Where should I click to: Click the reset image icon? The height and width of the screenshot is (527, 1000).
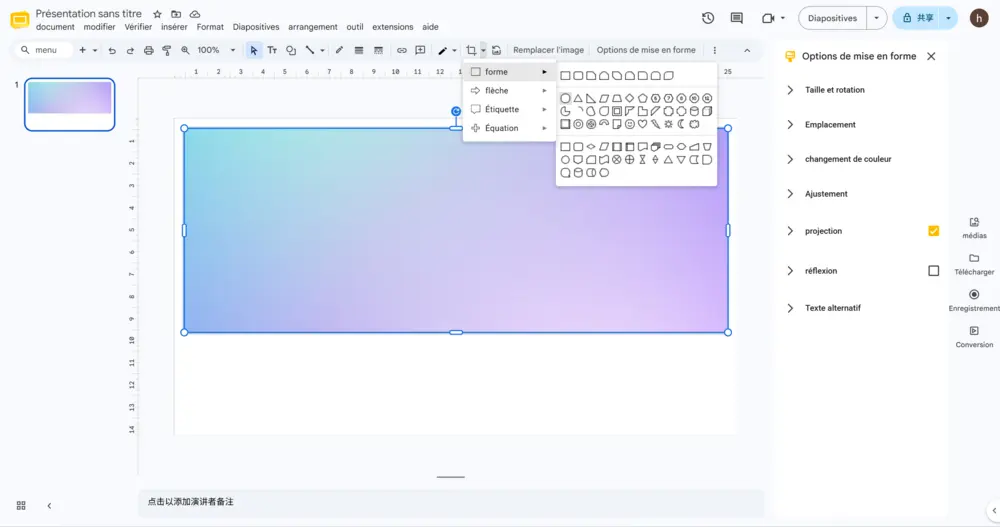tap(496, 50)
